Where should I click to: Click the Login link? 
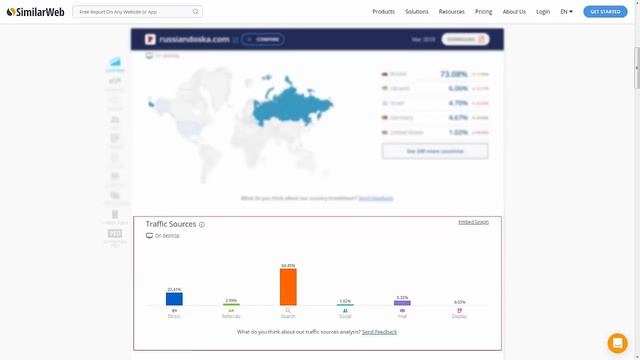pos(543,12)
